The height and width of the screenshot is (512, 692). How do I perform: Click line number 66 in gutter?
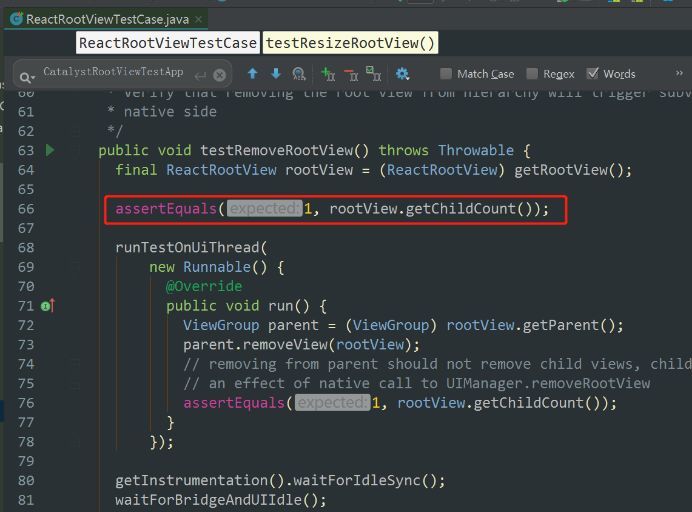26,209
